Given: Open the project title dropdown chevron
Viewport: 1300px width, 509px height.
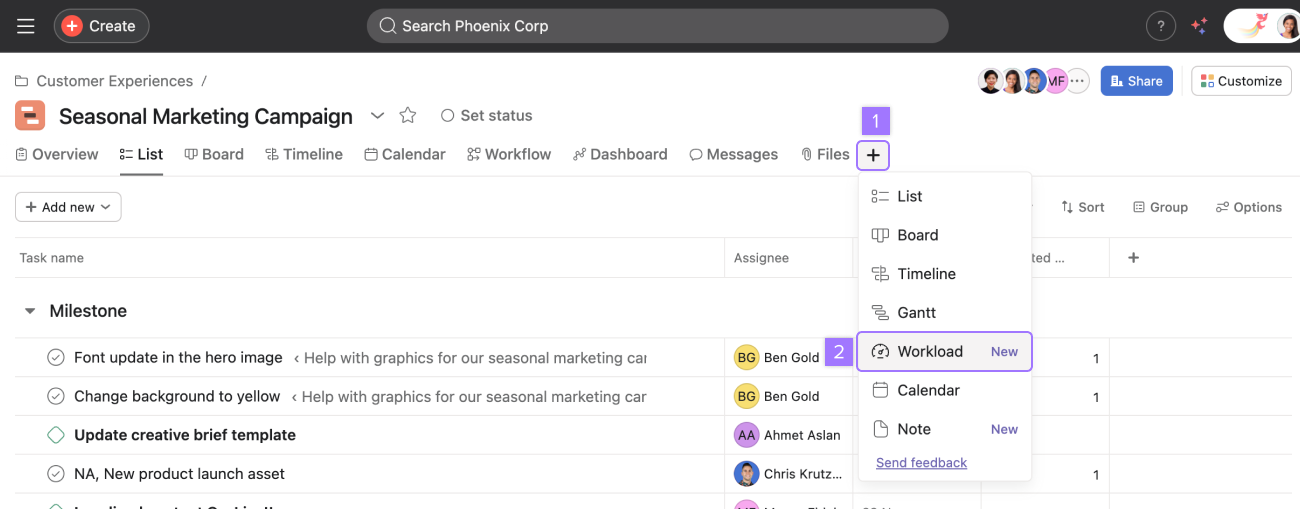Looking at the screenshot, I should coord(377,116).
